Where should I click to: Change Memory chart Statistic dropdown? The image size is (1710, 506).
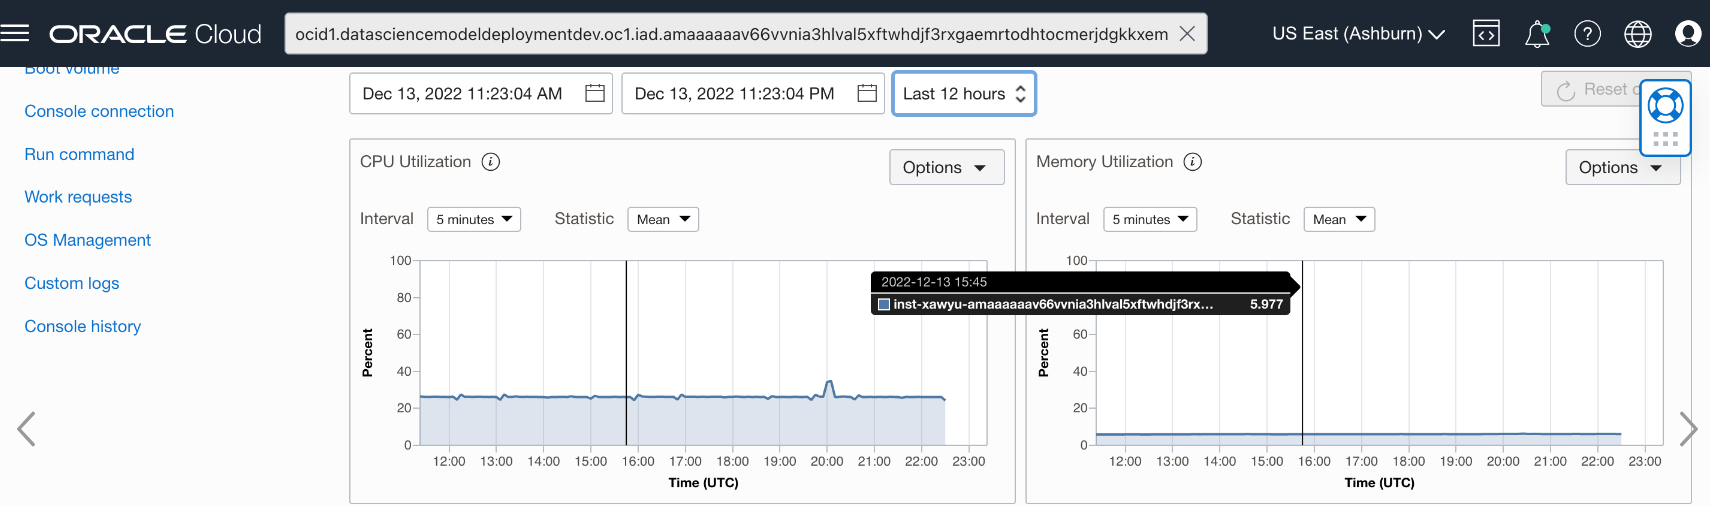point(1339,220)
